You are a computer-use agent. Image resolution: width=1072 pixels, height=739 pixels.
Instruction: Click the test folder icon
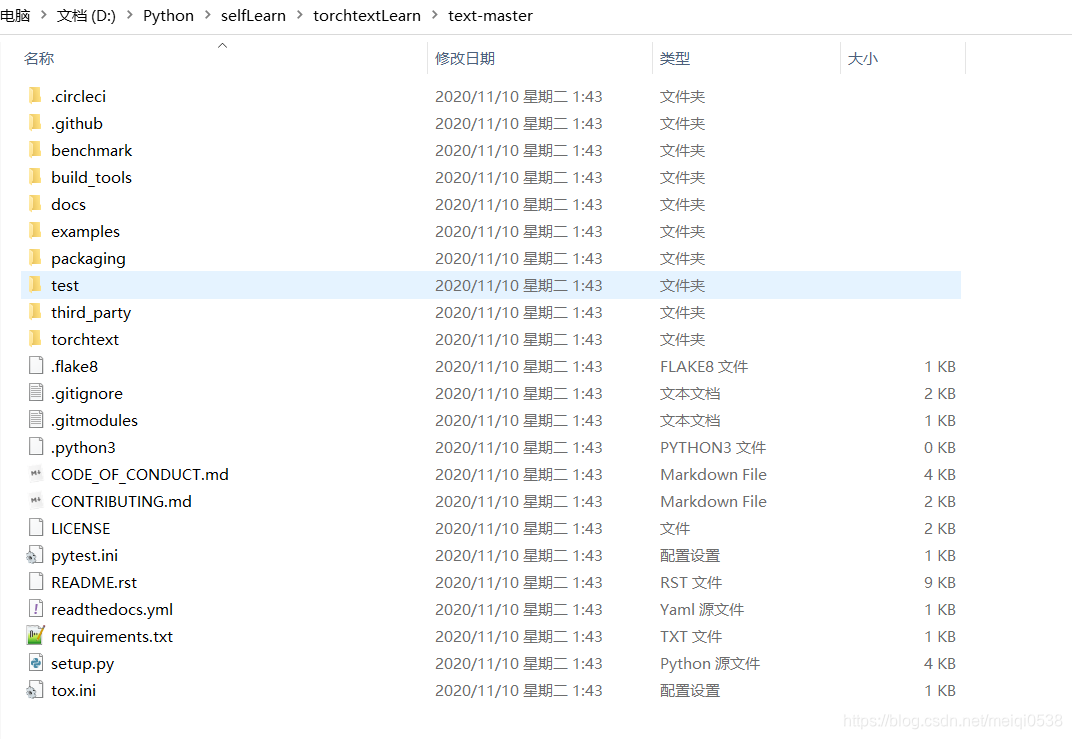(36, 284)
